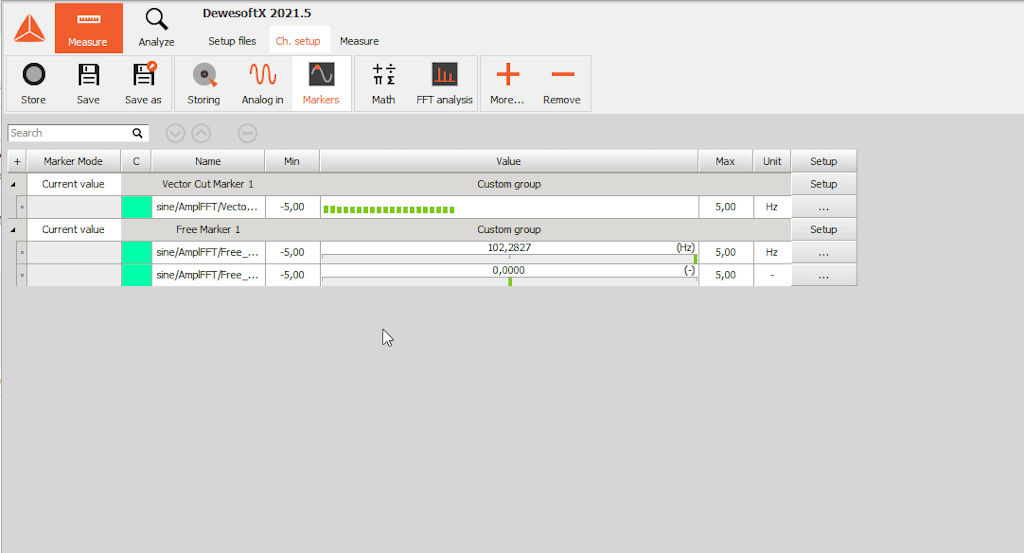Click color swatch of sine/AmplFFT/Vecto channel
Image resolution: width=1024 pixels, height=553 pixels.
point(136,207)
